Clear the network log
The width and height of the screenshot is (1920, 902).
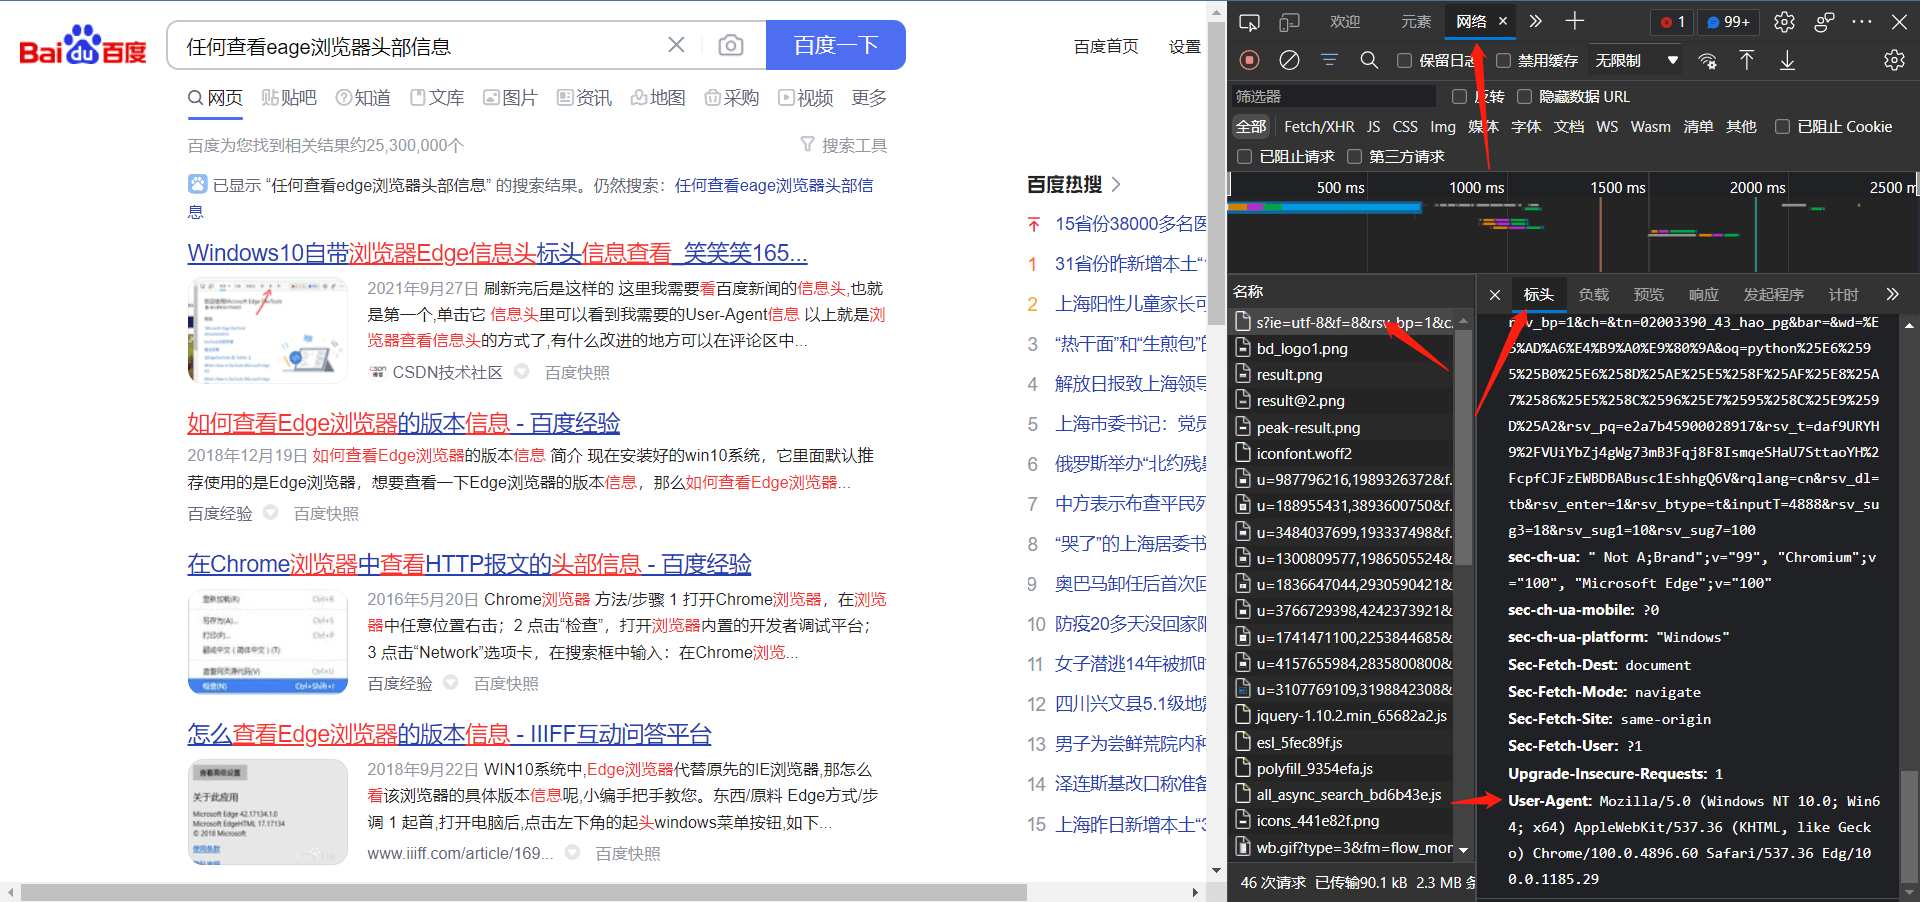1290,60
